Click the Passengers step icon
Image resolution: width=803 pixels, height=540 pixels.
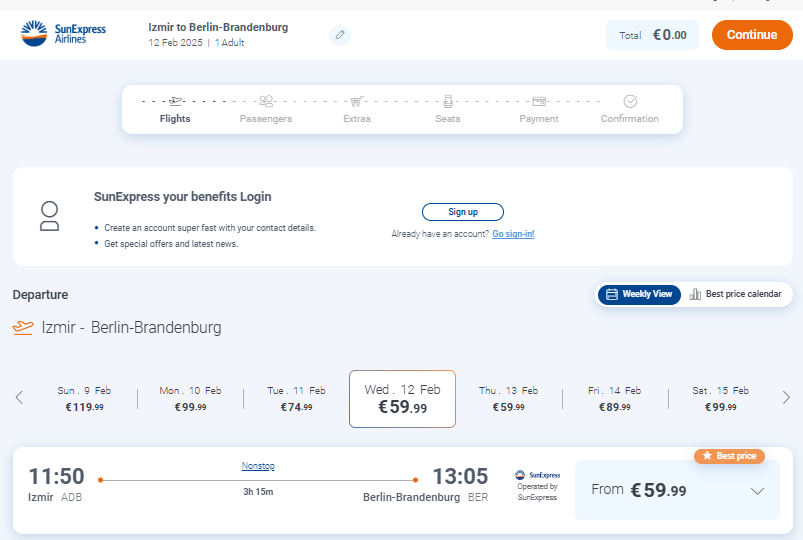tap(266, 101)
